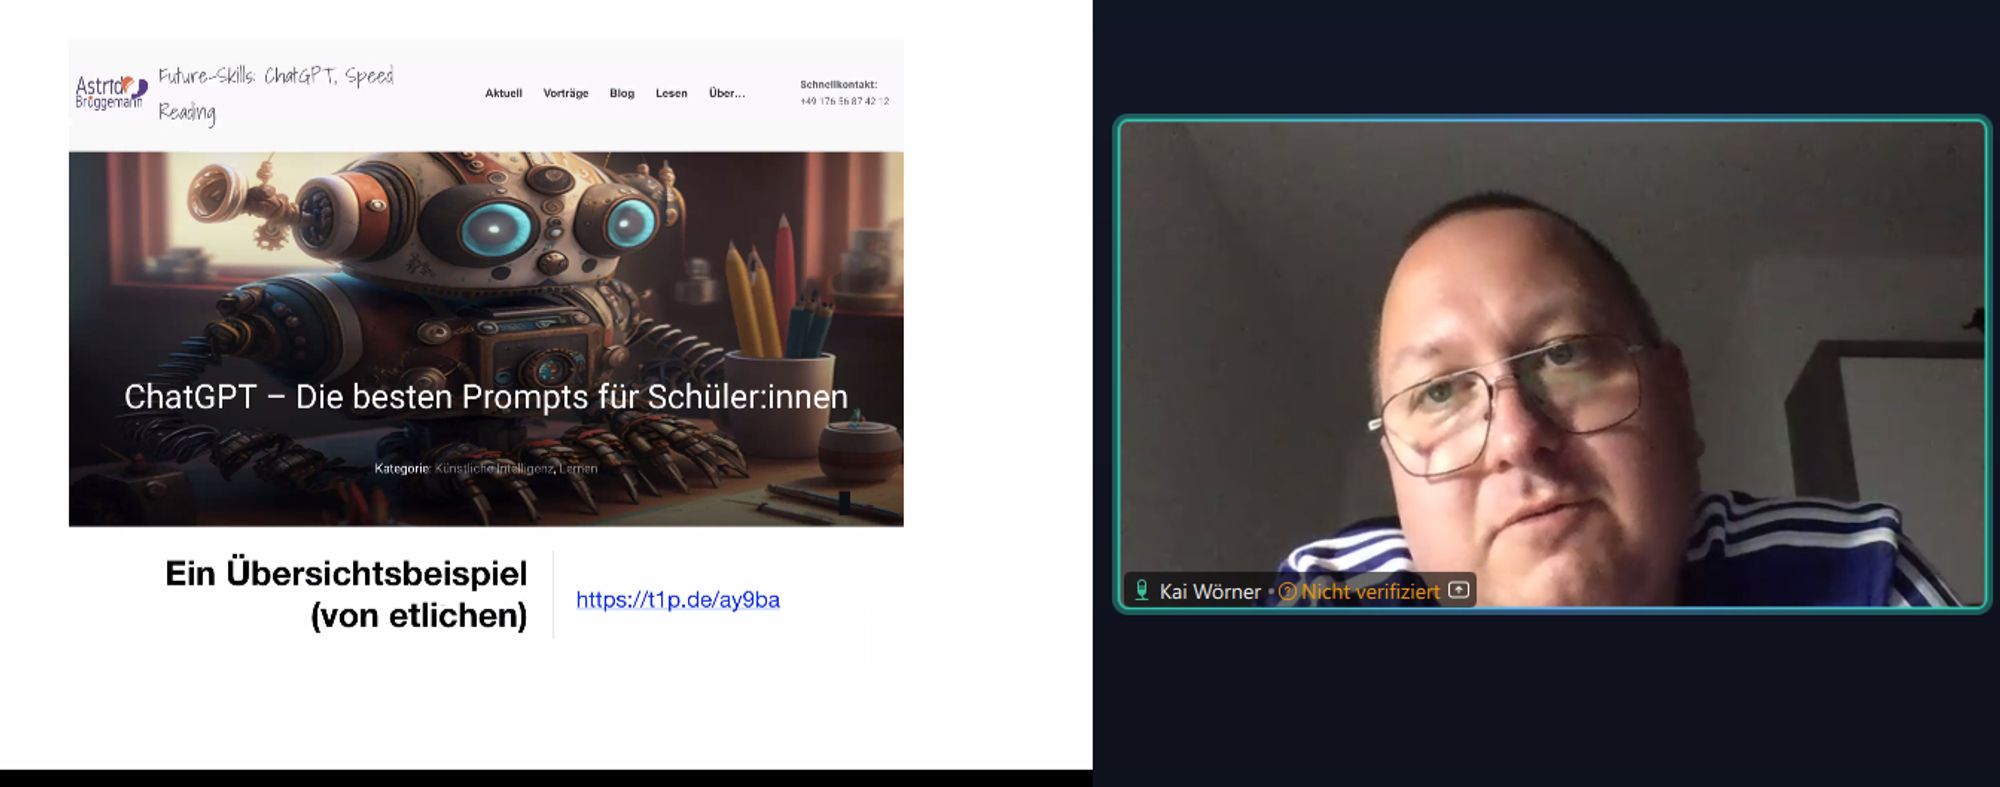Click the Schnellkontakt label
Screen dimensions: 2000x787
pos(838,85)
